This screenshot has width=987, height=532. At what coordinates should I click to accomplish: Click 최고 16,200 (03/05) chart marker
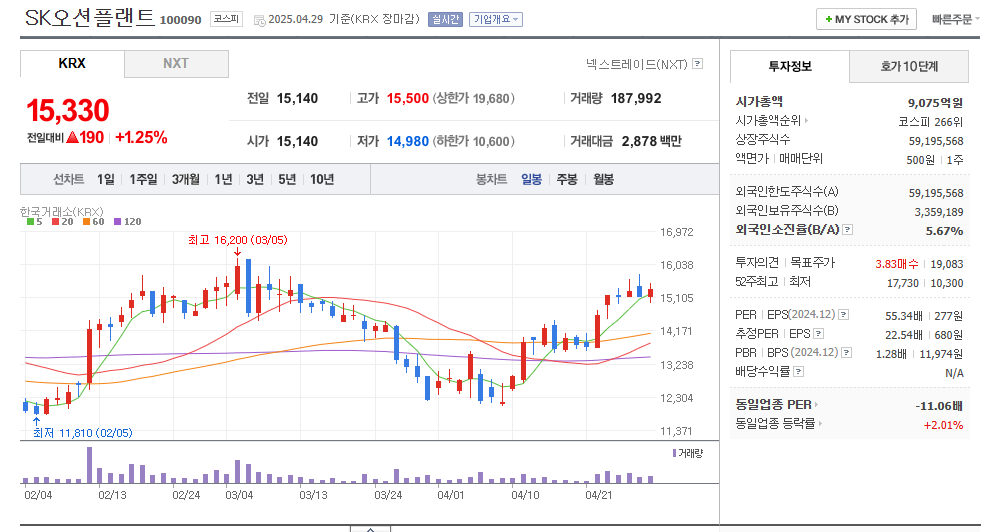point(237,240)
